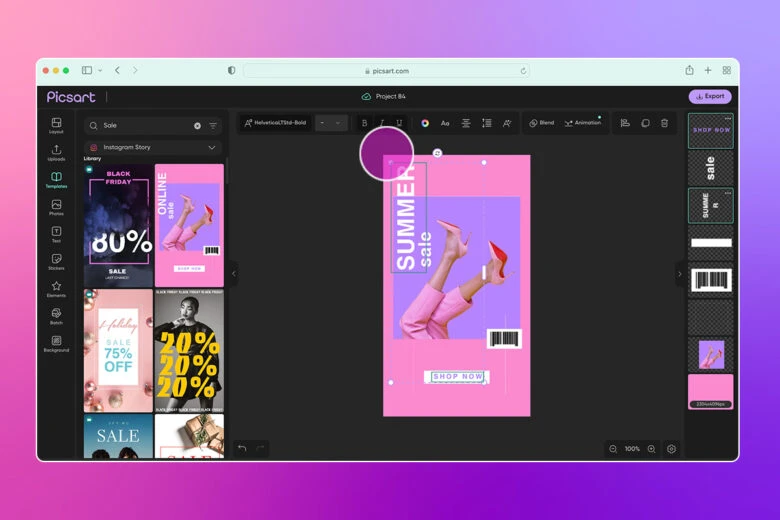The image size is (780, 520).
Task: Open the line spacing options
Action: pos(487,123)
